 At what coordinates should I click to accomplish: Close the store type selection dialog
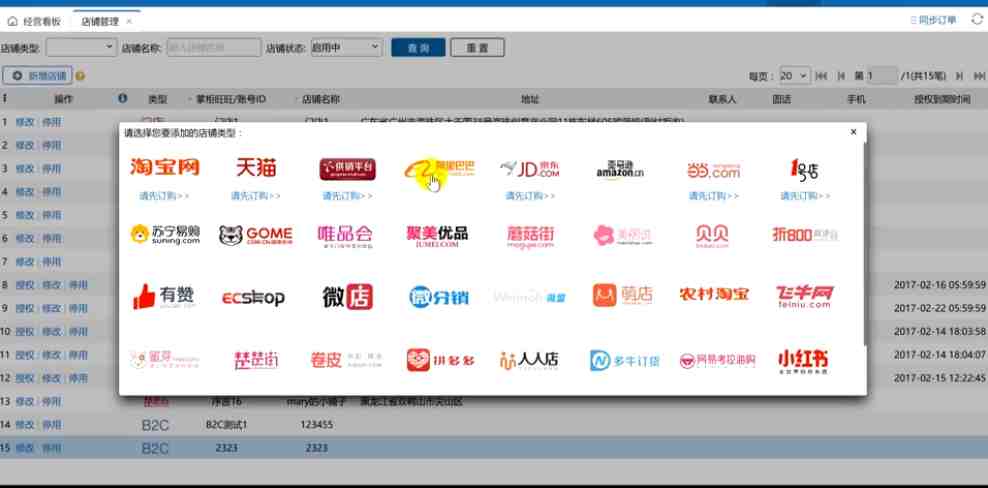pyautogui.click(x=853, y=132)
